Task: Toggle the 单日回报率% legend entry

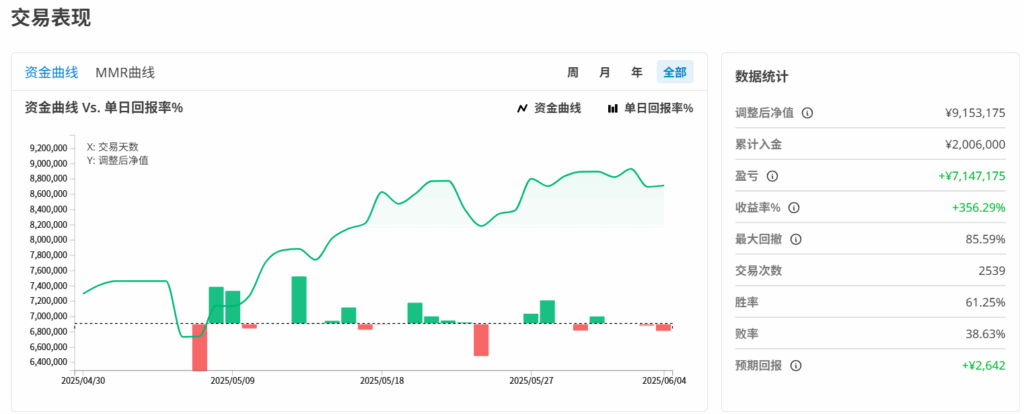Action: click(x=650, y=108)
